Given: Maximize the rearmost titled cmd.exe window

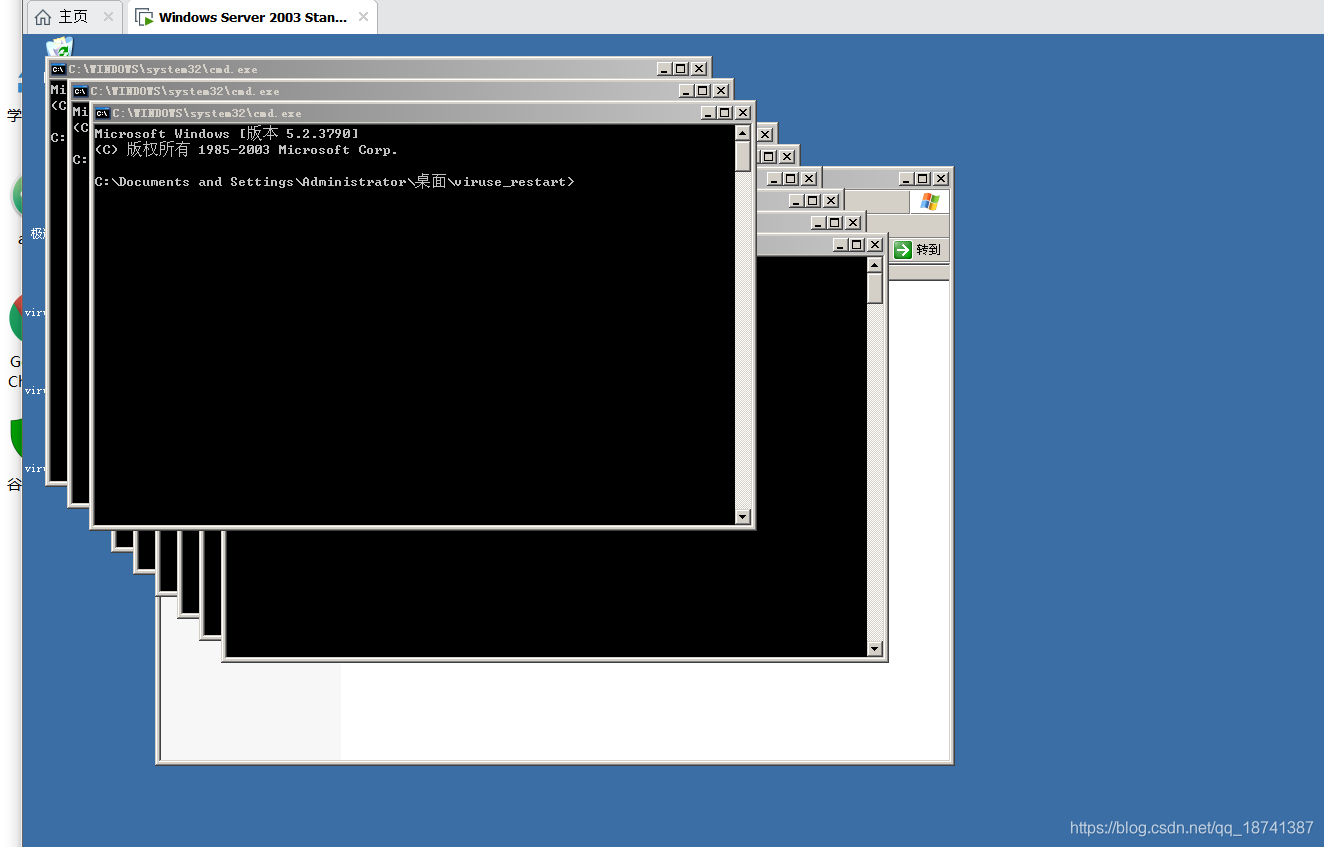Looking at the screenshot, I should [681, 69].
